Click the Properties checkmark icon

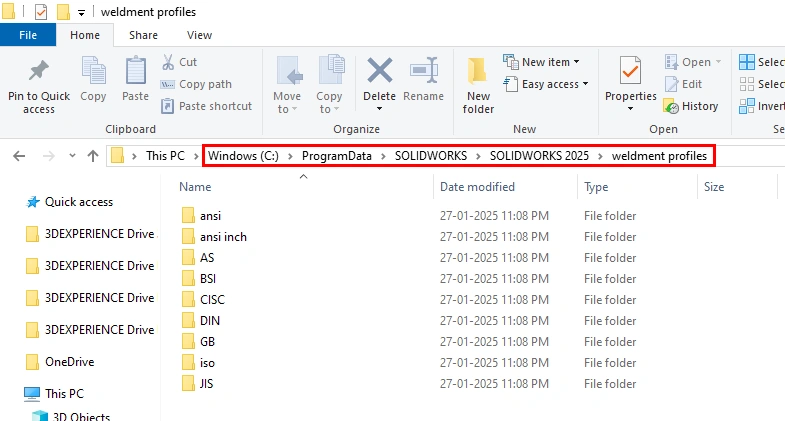[x=630, y=71]
